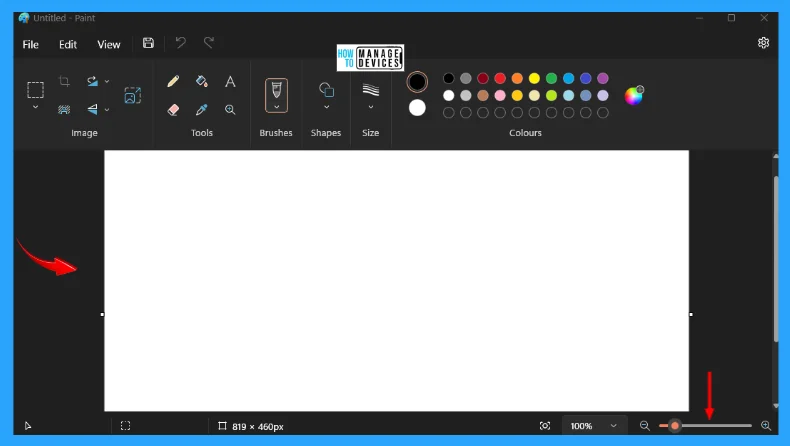790x446 pixels.
Task: Open the Resize and skew tool
Action: click(x=133, y=95)
